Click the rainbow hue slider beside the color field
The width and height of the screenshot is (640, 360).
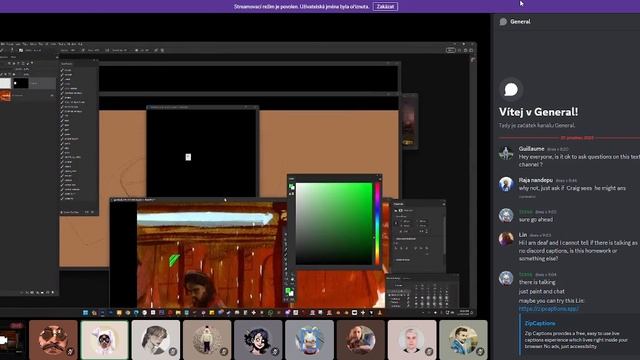tap(378, 224)
